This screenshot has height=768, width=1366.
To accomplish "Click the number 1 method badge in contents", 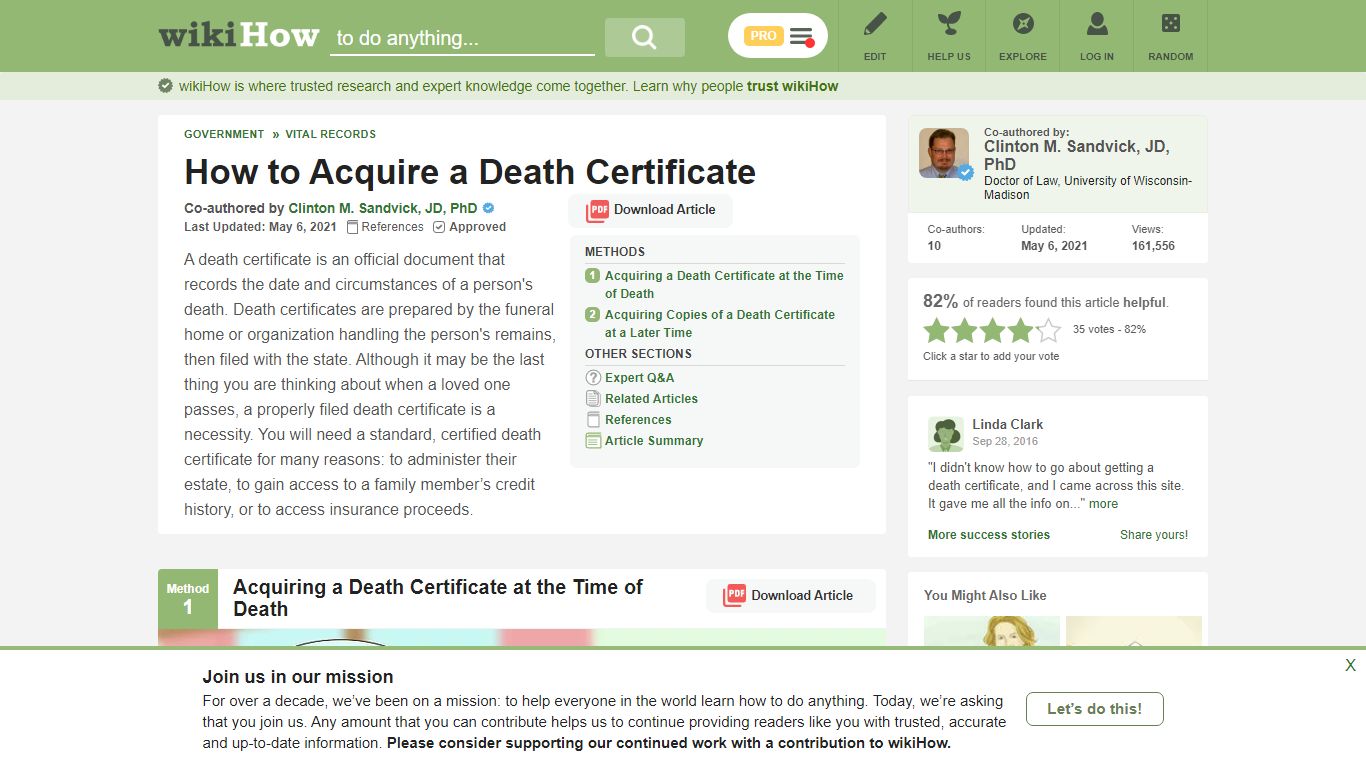I will pyautogui.click(x=592, y=276).
